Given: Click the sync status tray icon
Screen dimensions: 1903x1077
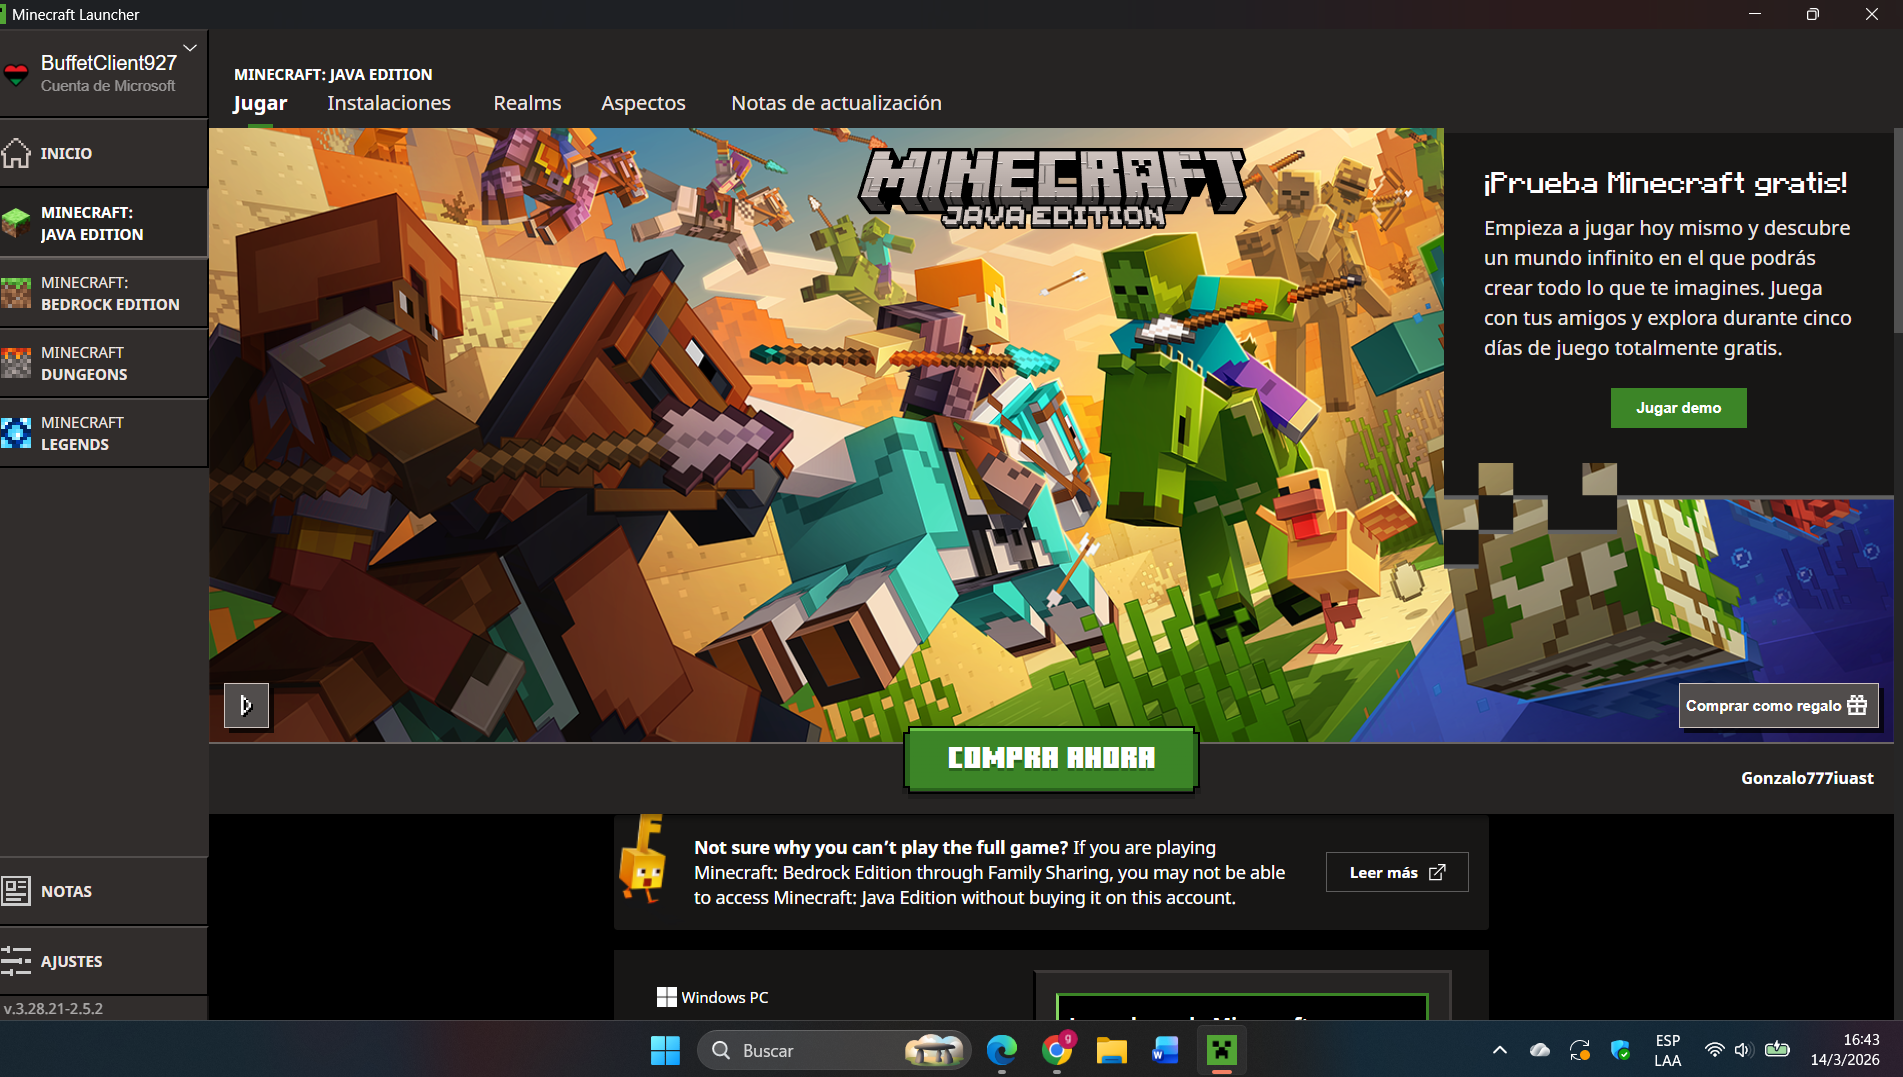Looking at the screenshot, I should point(1580,1050).
